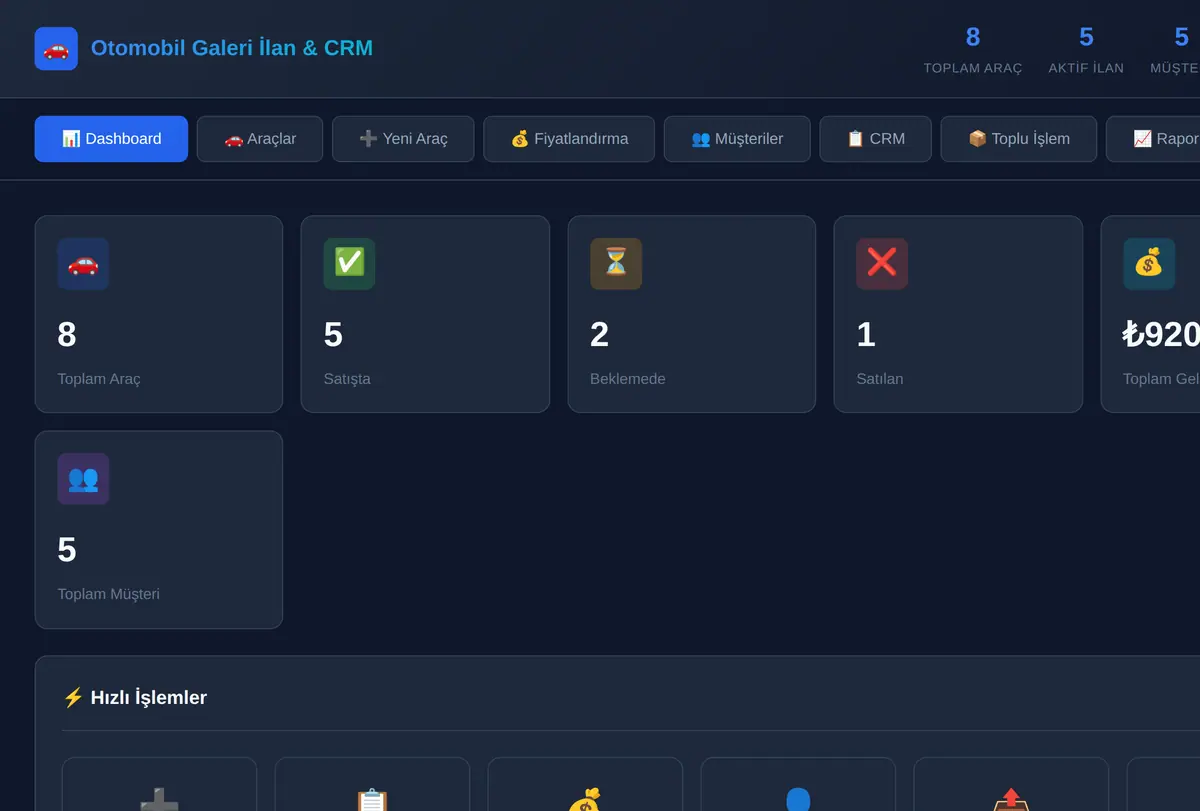The width and height of the screenshot is (1200, 811).
Task: Go to the Fiyatlandırma tab
Action: coord(569,139)
